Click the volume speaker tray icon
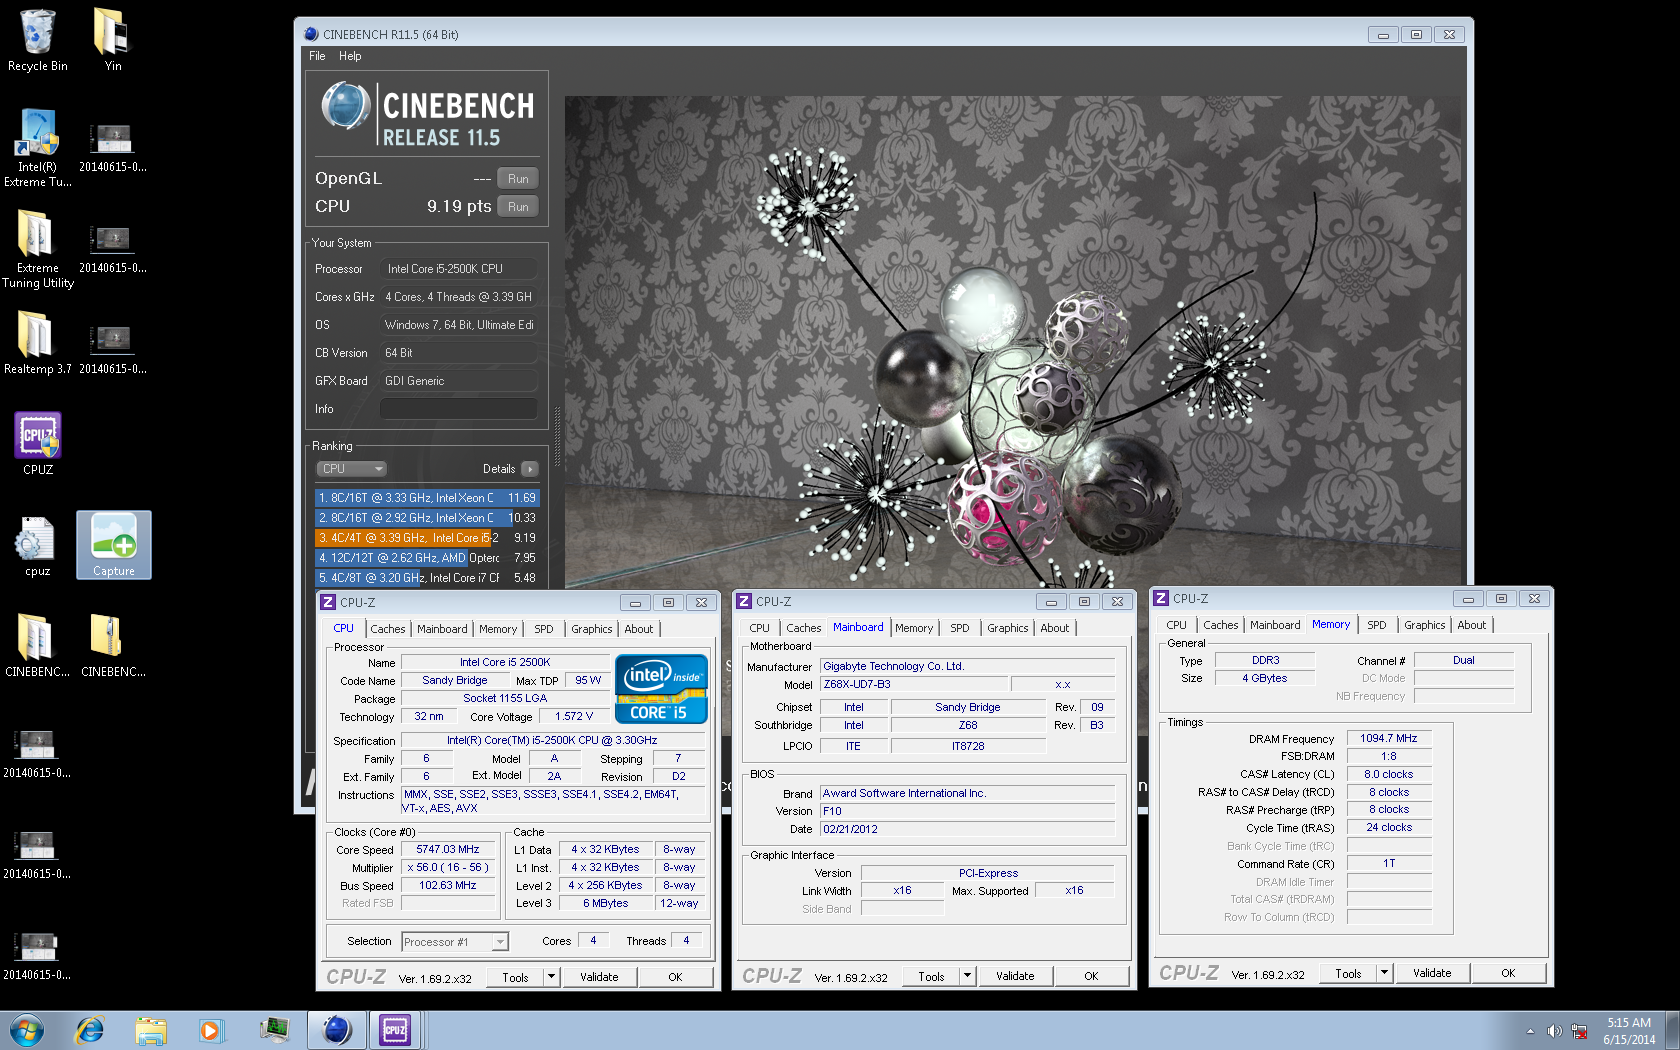This screenshot has width=1680, height=1050. pyautogui.click(x=1554, y=1031)
